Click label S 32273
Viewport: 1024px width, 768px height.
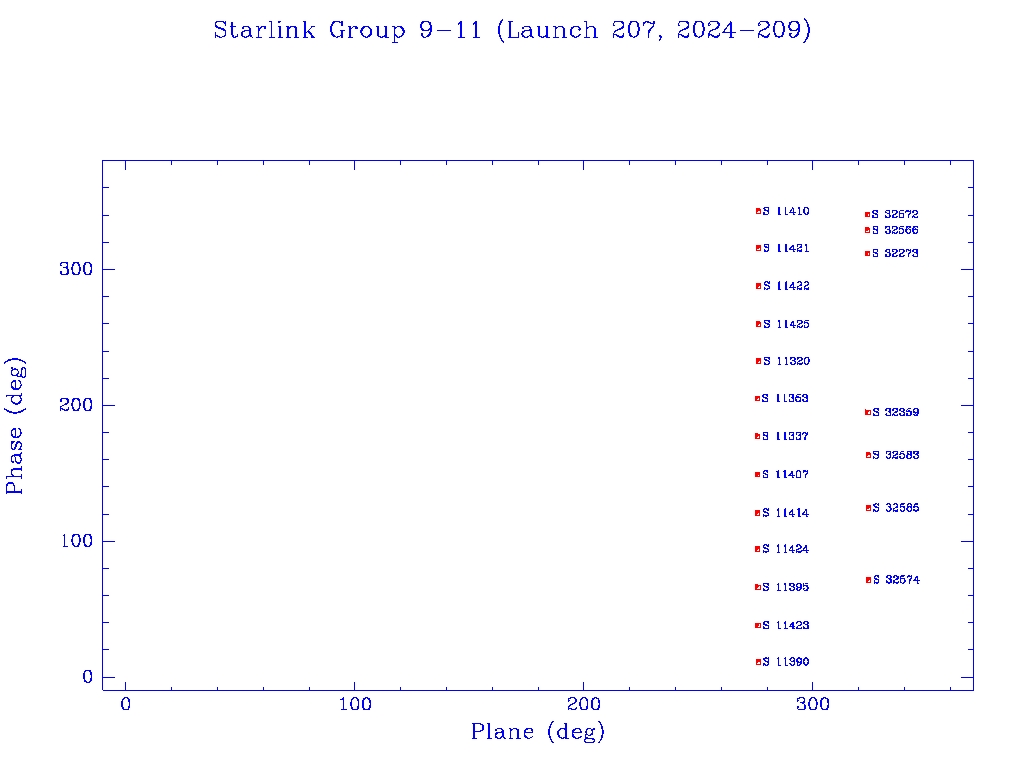pyautogui.click(x=895, y=253)
